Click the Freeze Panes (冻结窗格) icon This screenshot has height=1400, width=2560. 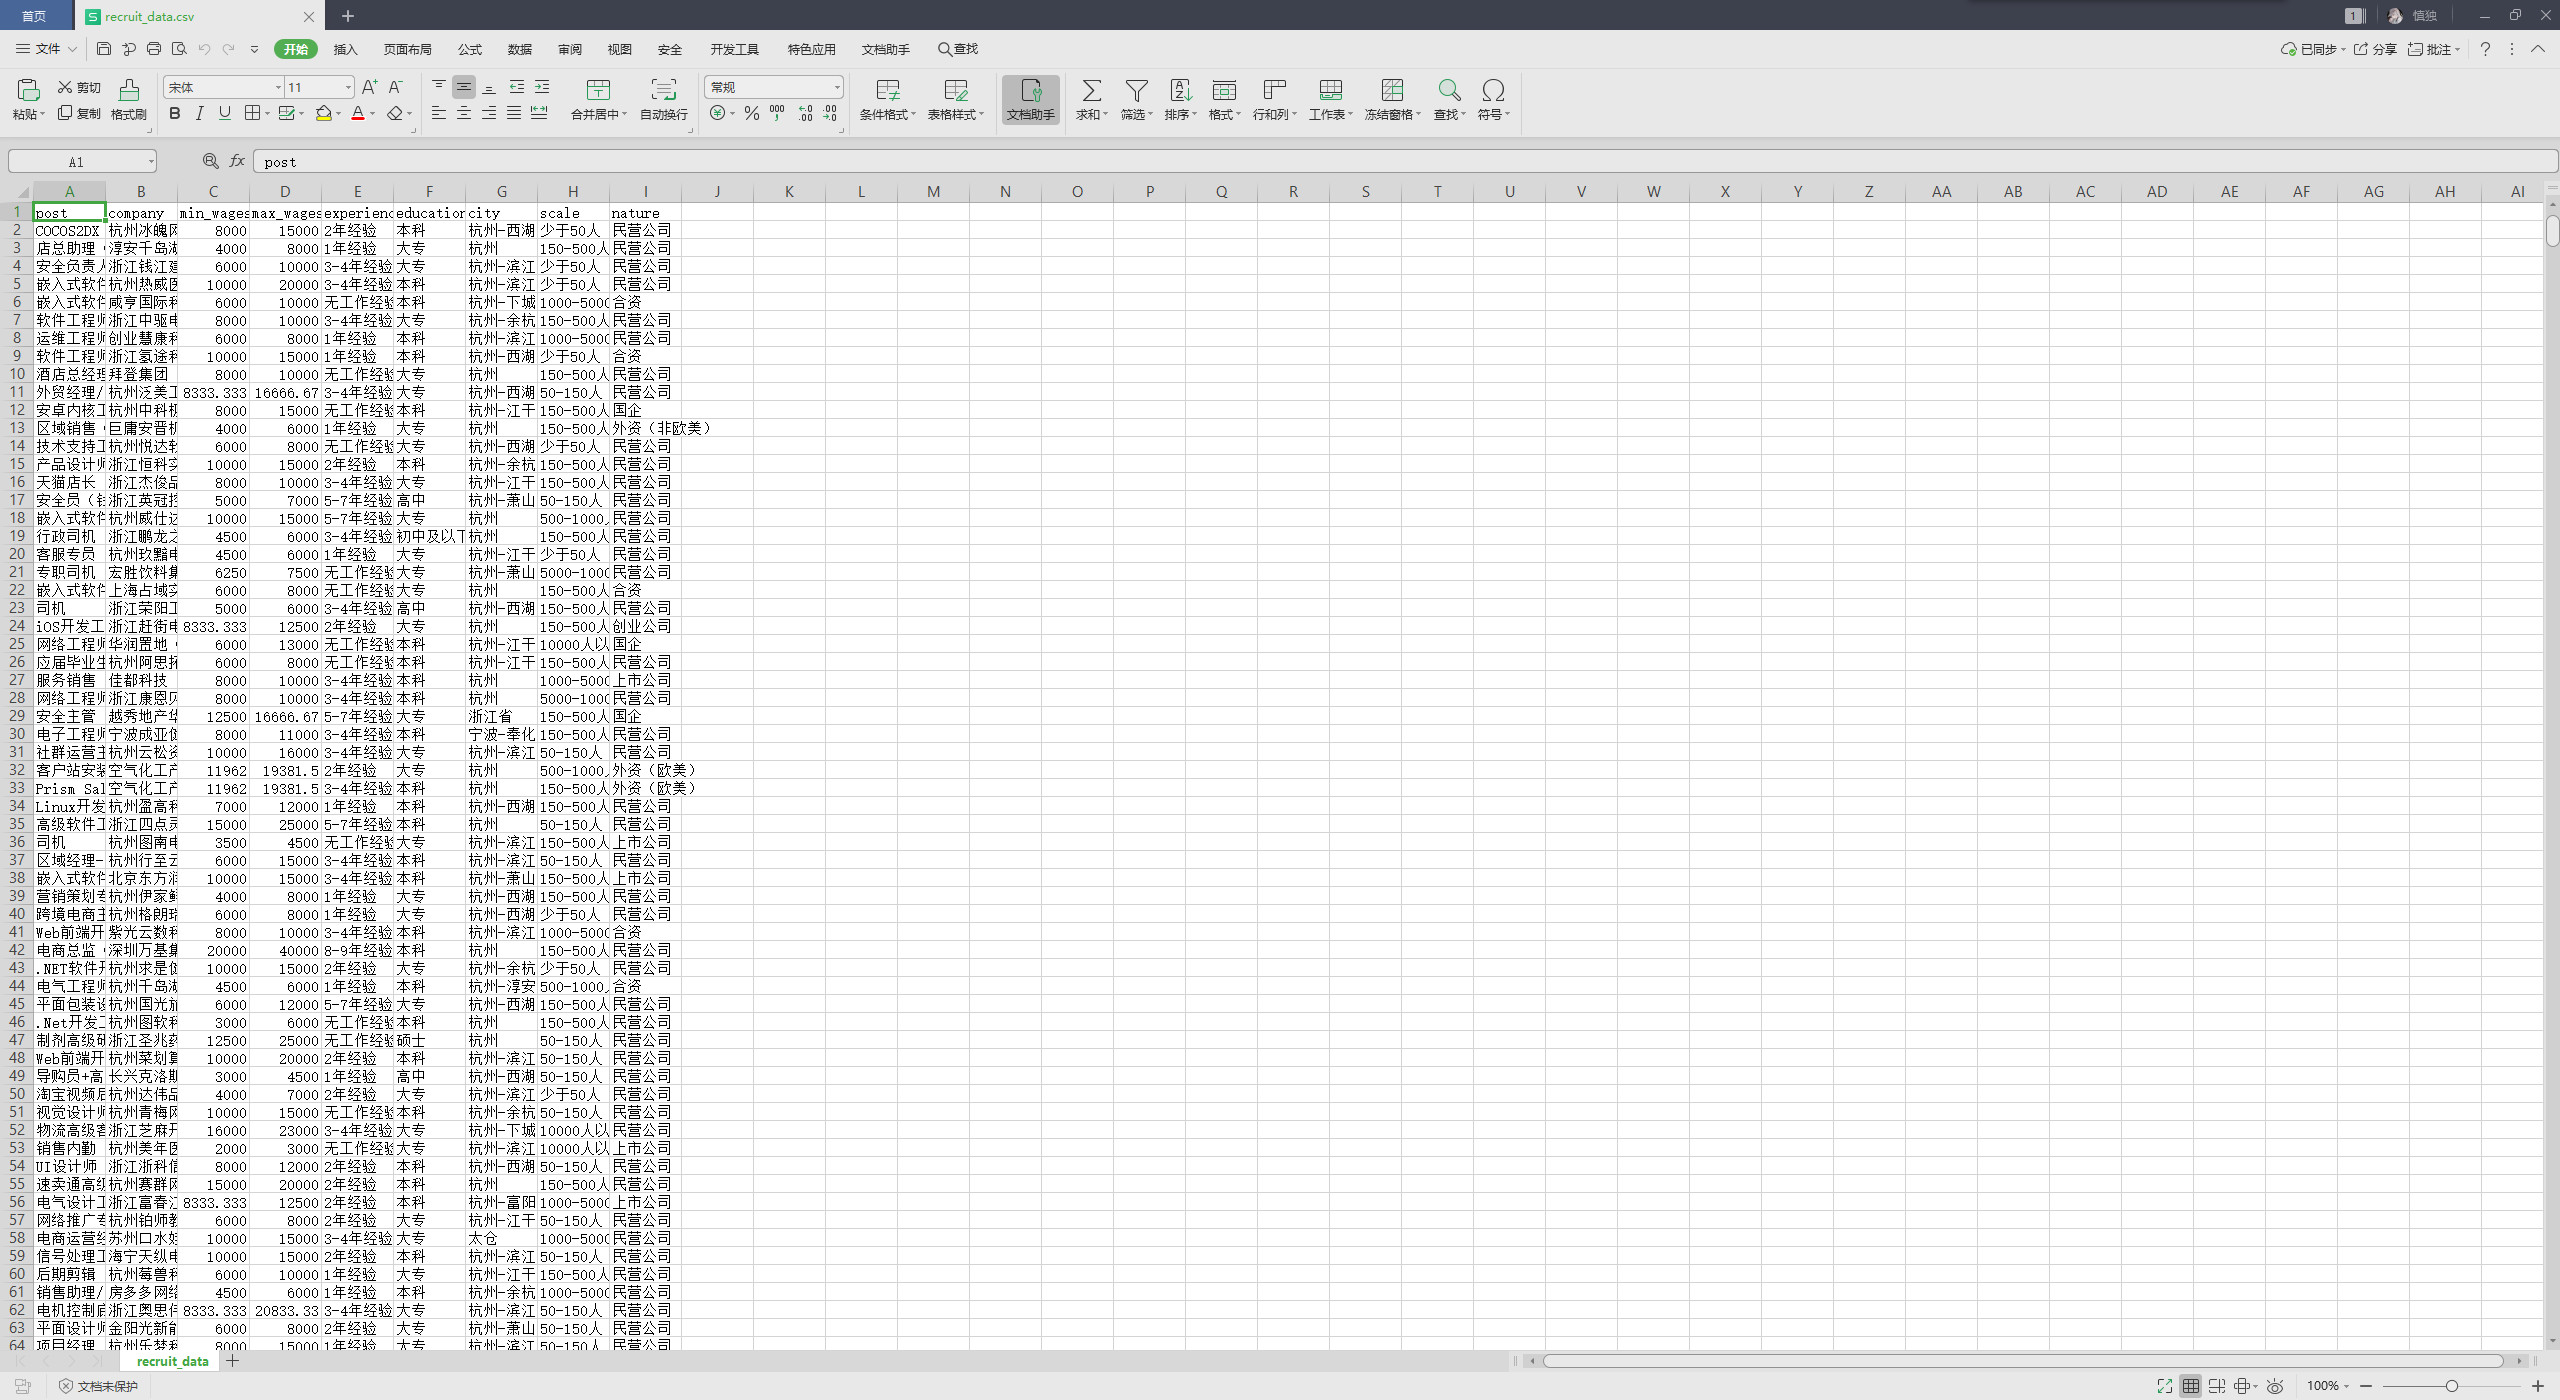(1392, 91)
